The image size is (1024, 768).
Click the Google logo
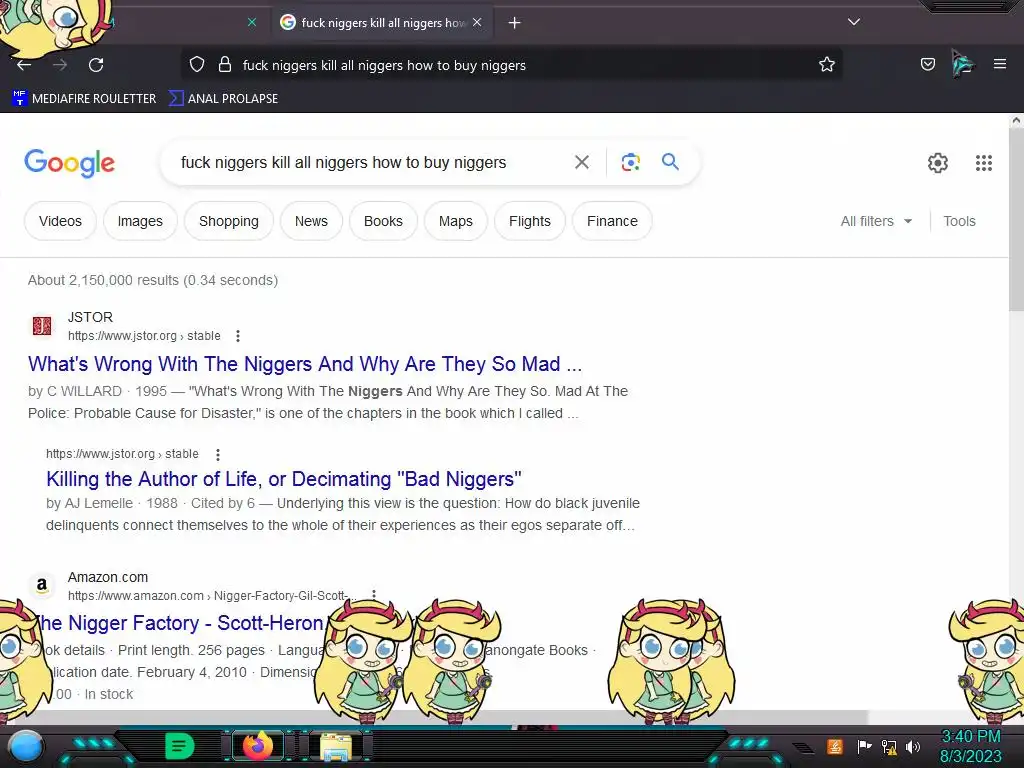(69, 163)
